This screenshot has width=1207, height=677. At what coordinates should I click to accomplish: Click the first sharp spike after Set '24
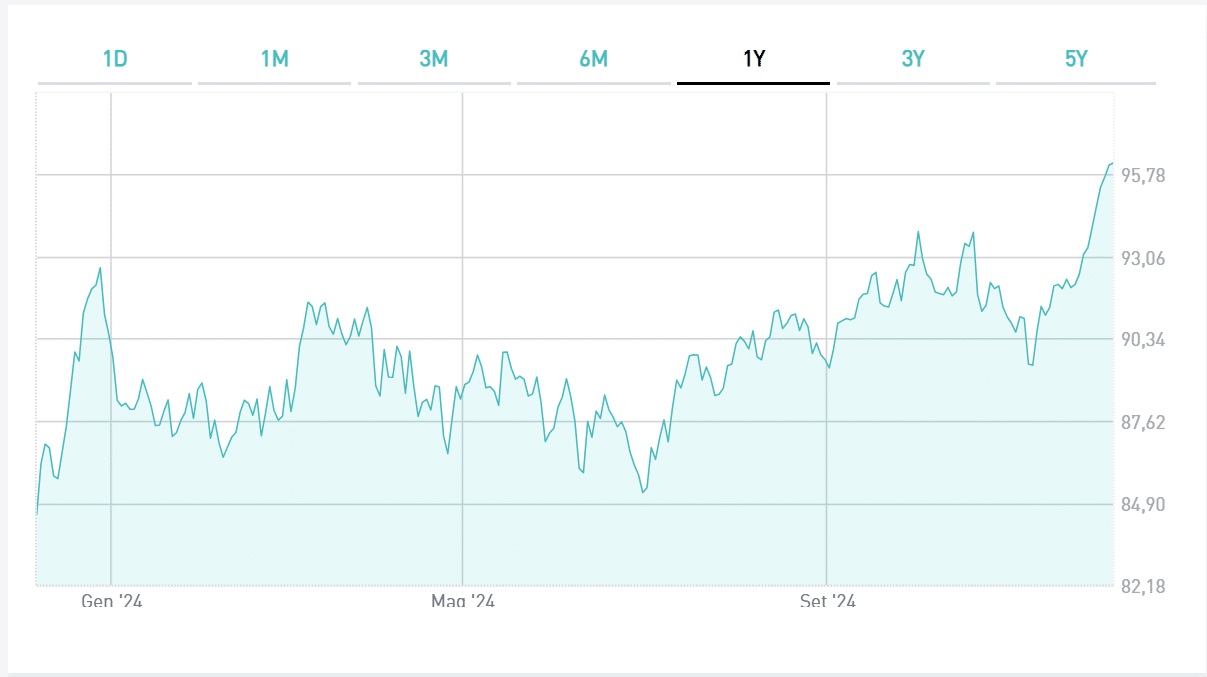click(x=918, y=232)
